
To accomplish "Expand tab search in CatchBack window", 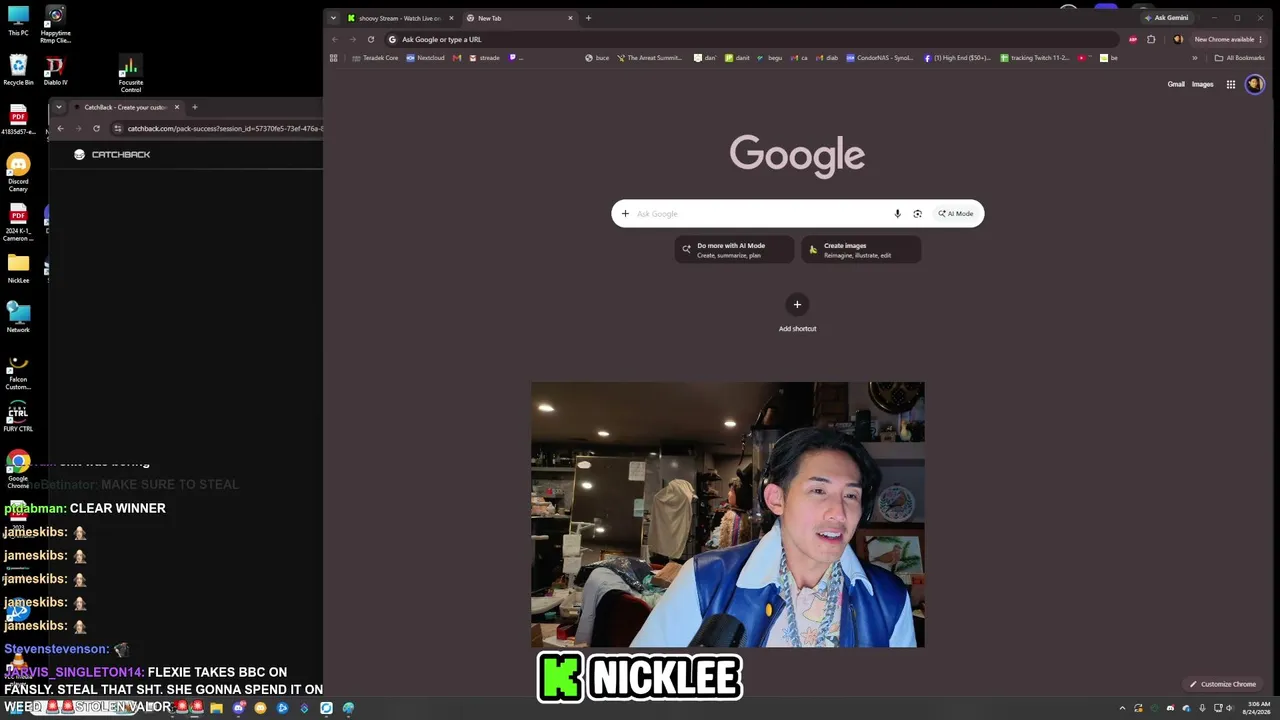I will point(59,107).
